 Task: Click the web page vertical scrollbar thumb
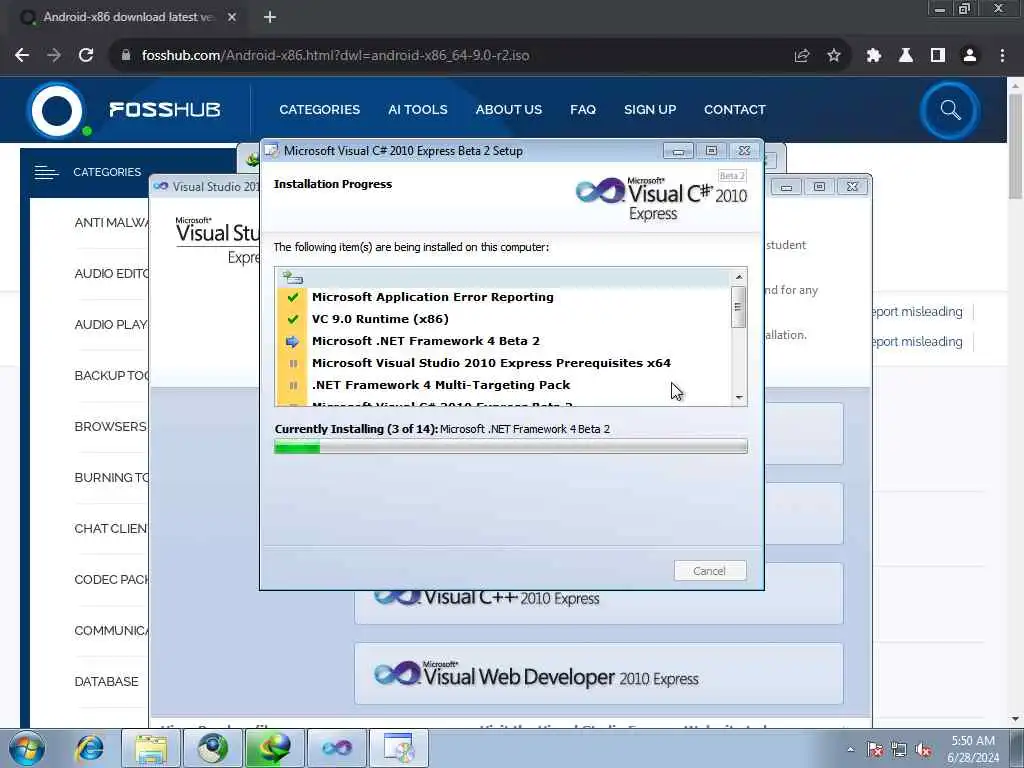click(1015, 147)
